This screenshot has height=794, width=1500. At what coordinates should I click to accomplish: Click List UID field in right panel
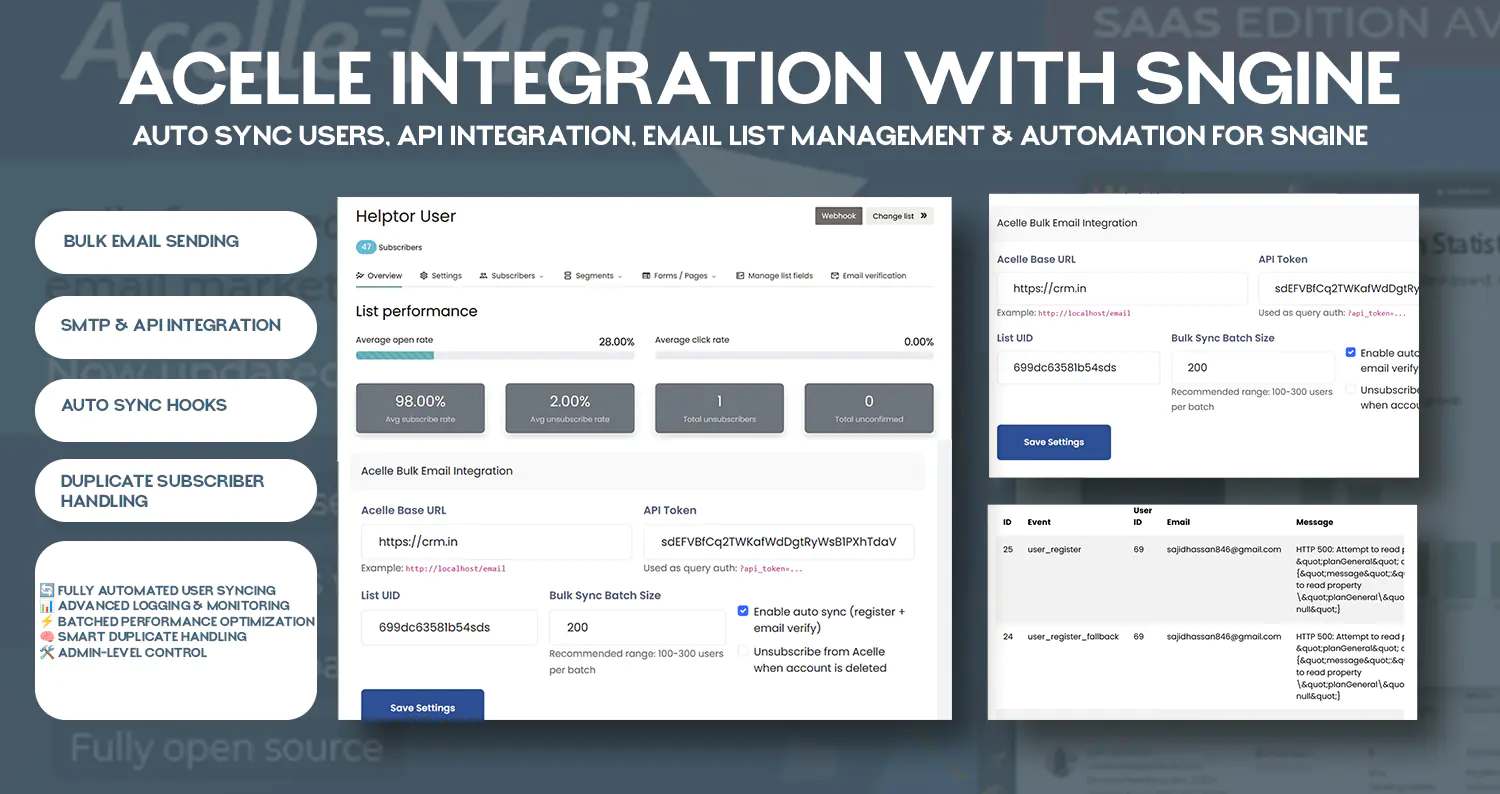click(1078, 367)
